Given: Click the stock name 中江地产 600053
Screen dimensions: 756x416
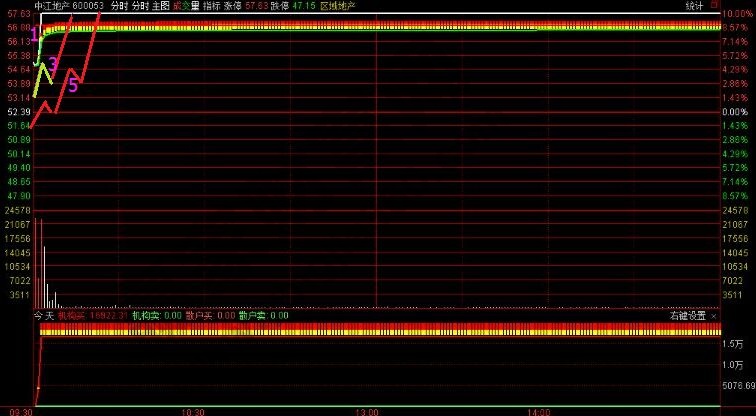Looking at the screenshot, I should pos(68,5).
